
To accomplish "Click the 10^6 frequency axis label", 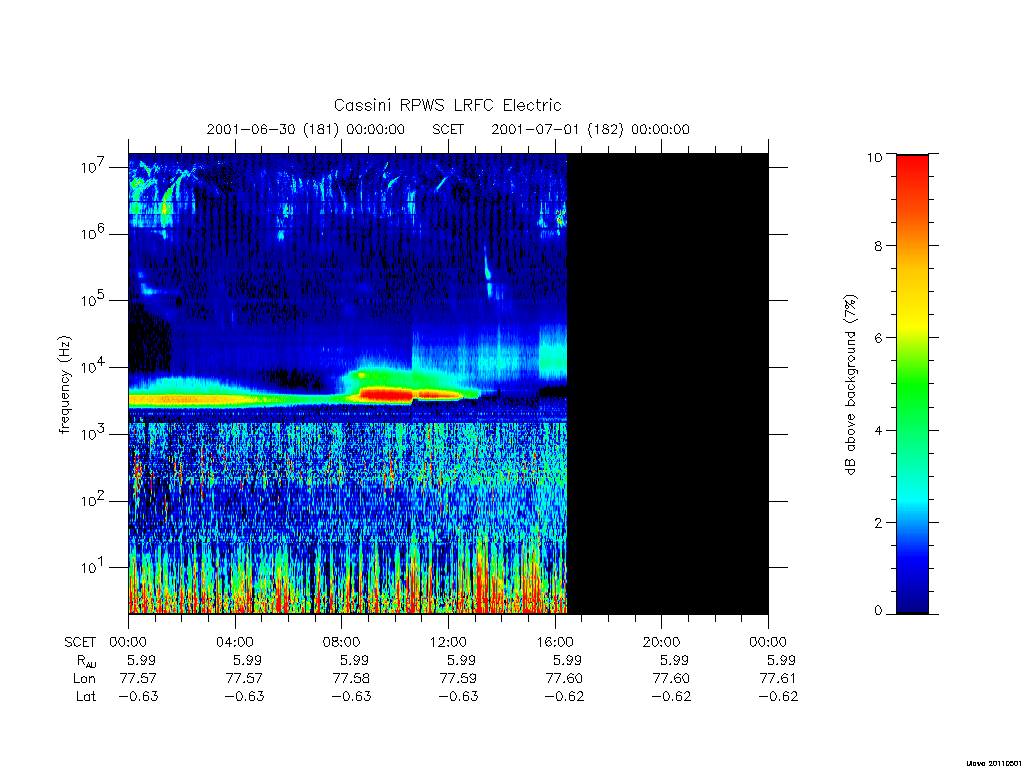I will (95, 233).
